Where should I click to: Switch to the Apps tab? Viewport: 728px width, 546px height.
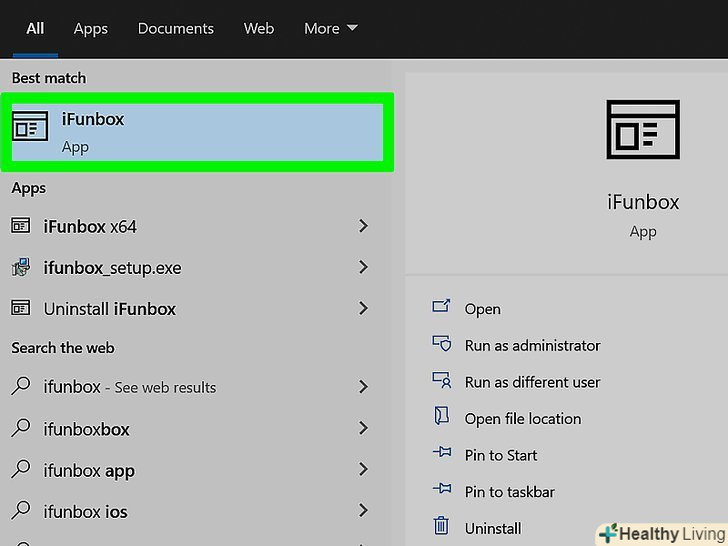90,29
